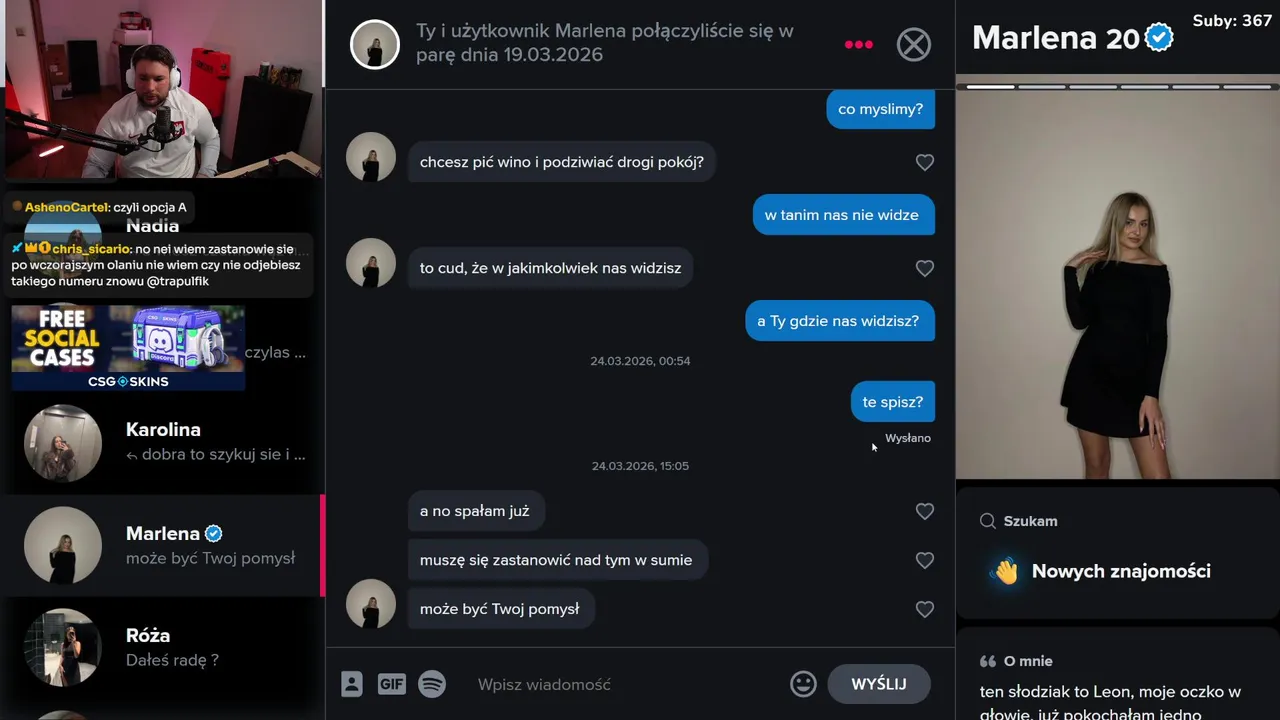Heart the message "muszę się zastanowić nad tym w sumie"
The width and height of the screenshot is (1280, 720).
point(925,560)
